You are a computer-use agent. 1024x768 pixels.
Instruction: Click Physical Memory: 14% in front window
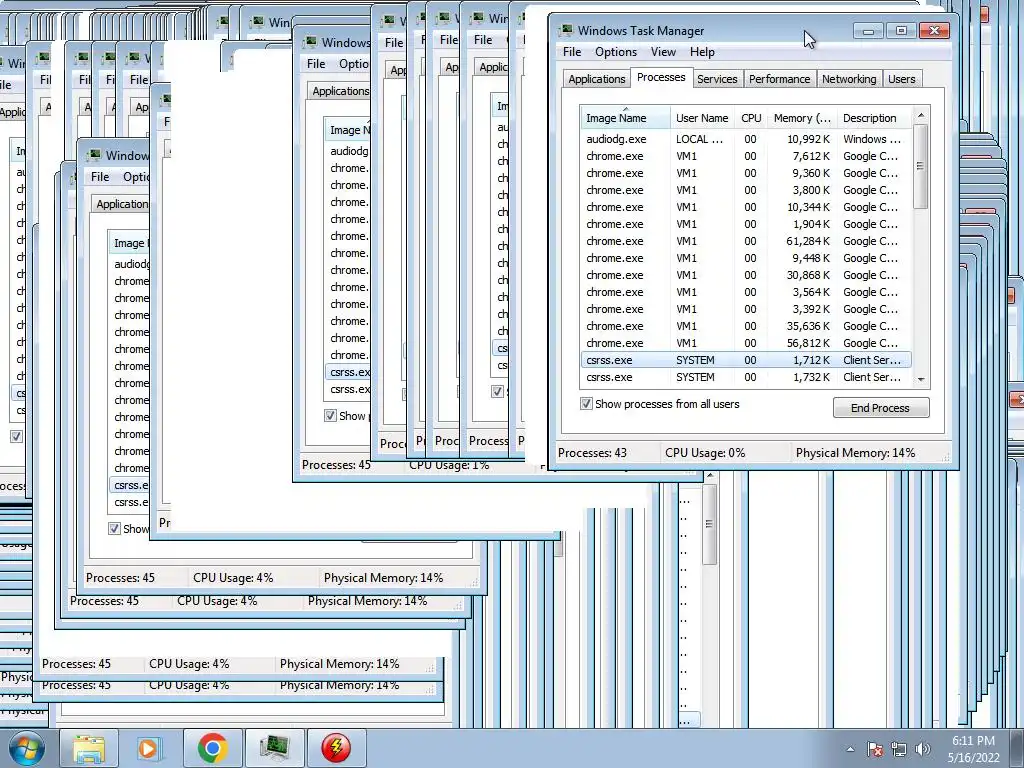point(856,453)
